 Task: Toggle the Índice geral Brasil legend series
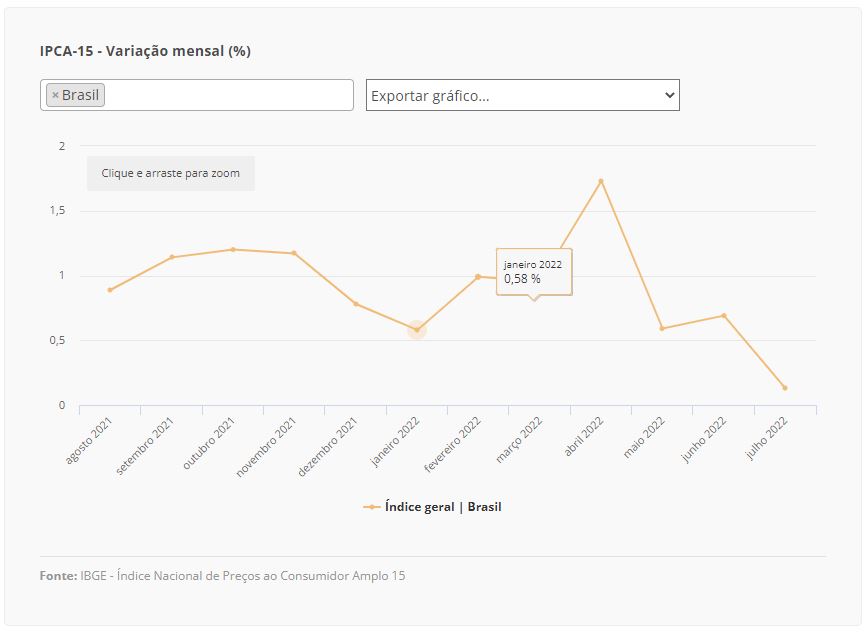click(442, 507)
